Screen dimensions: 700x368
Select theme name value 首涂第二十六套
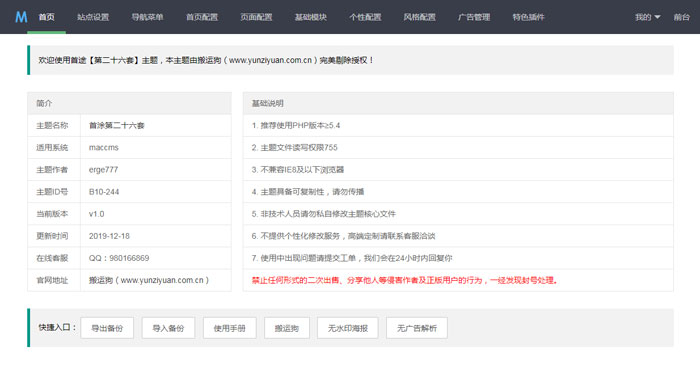coord(117,125)
